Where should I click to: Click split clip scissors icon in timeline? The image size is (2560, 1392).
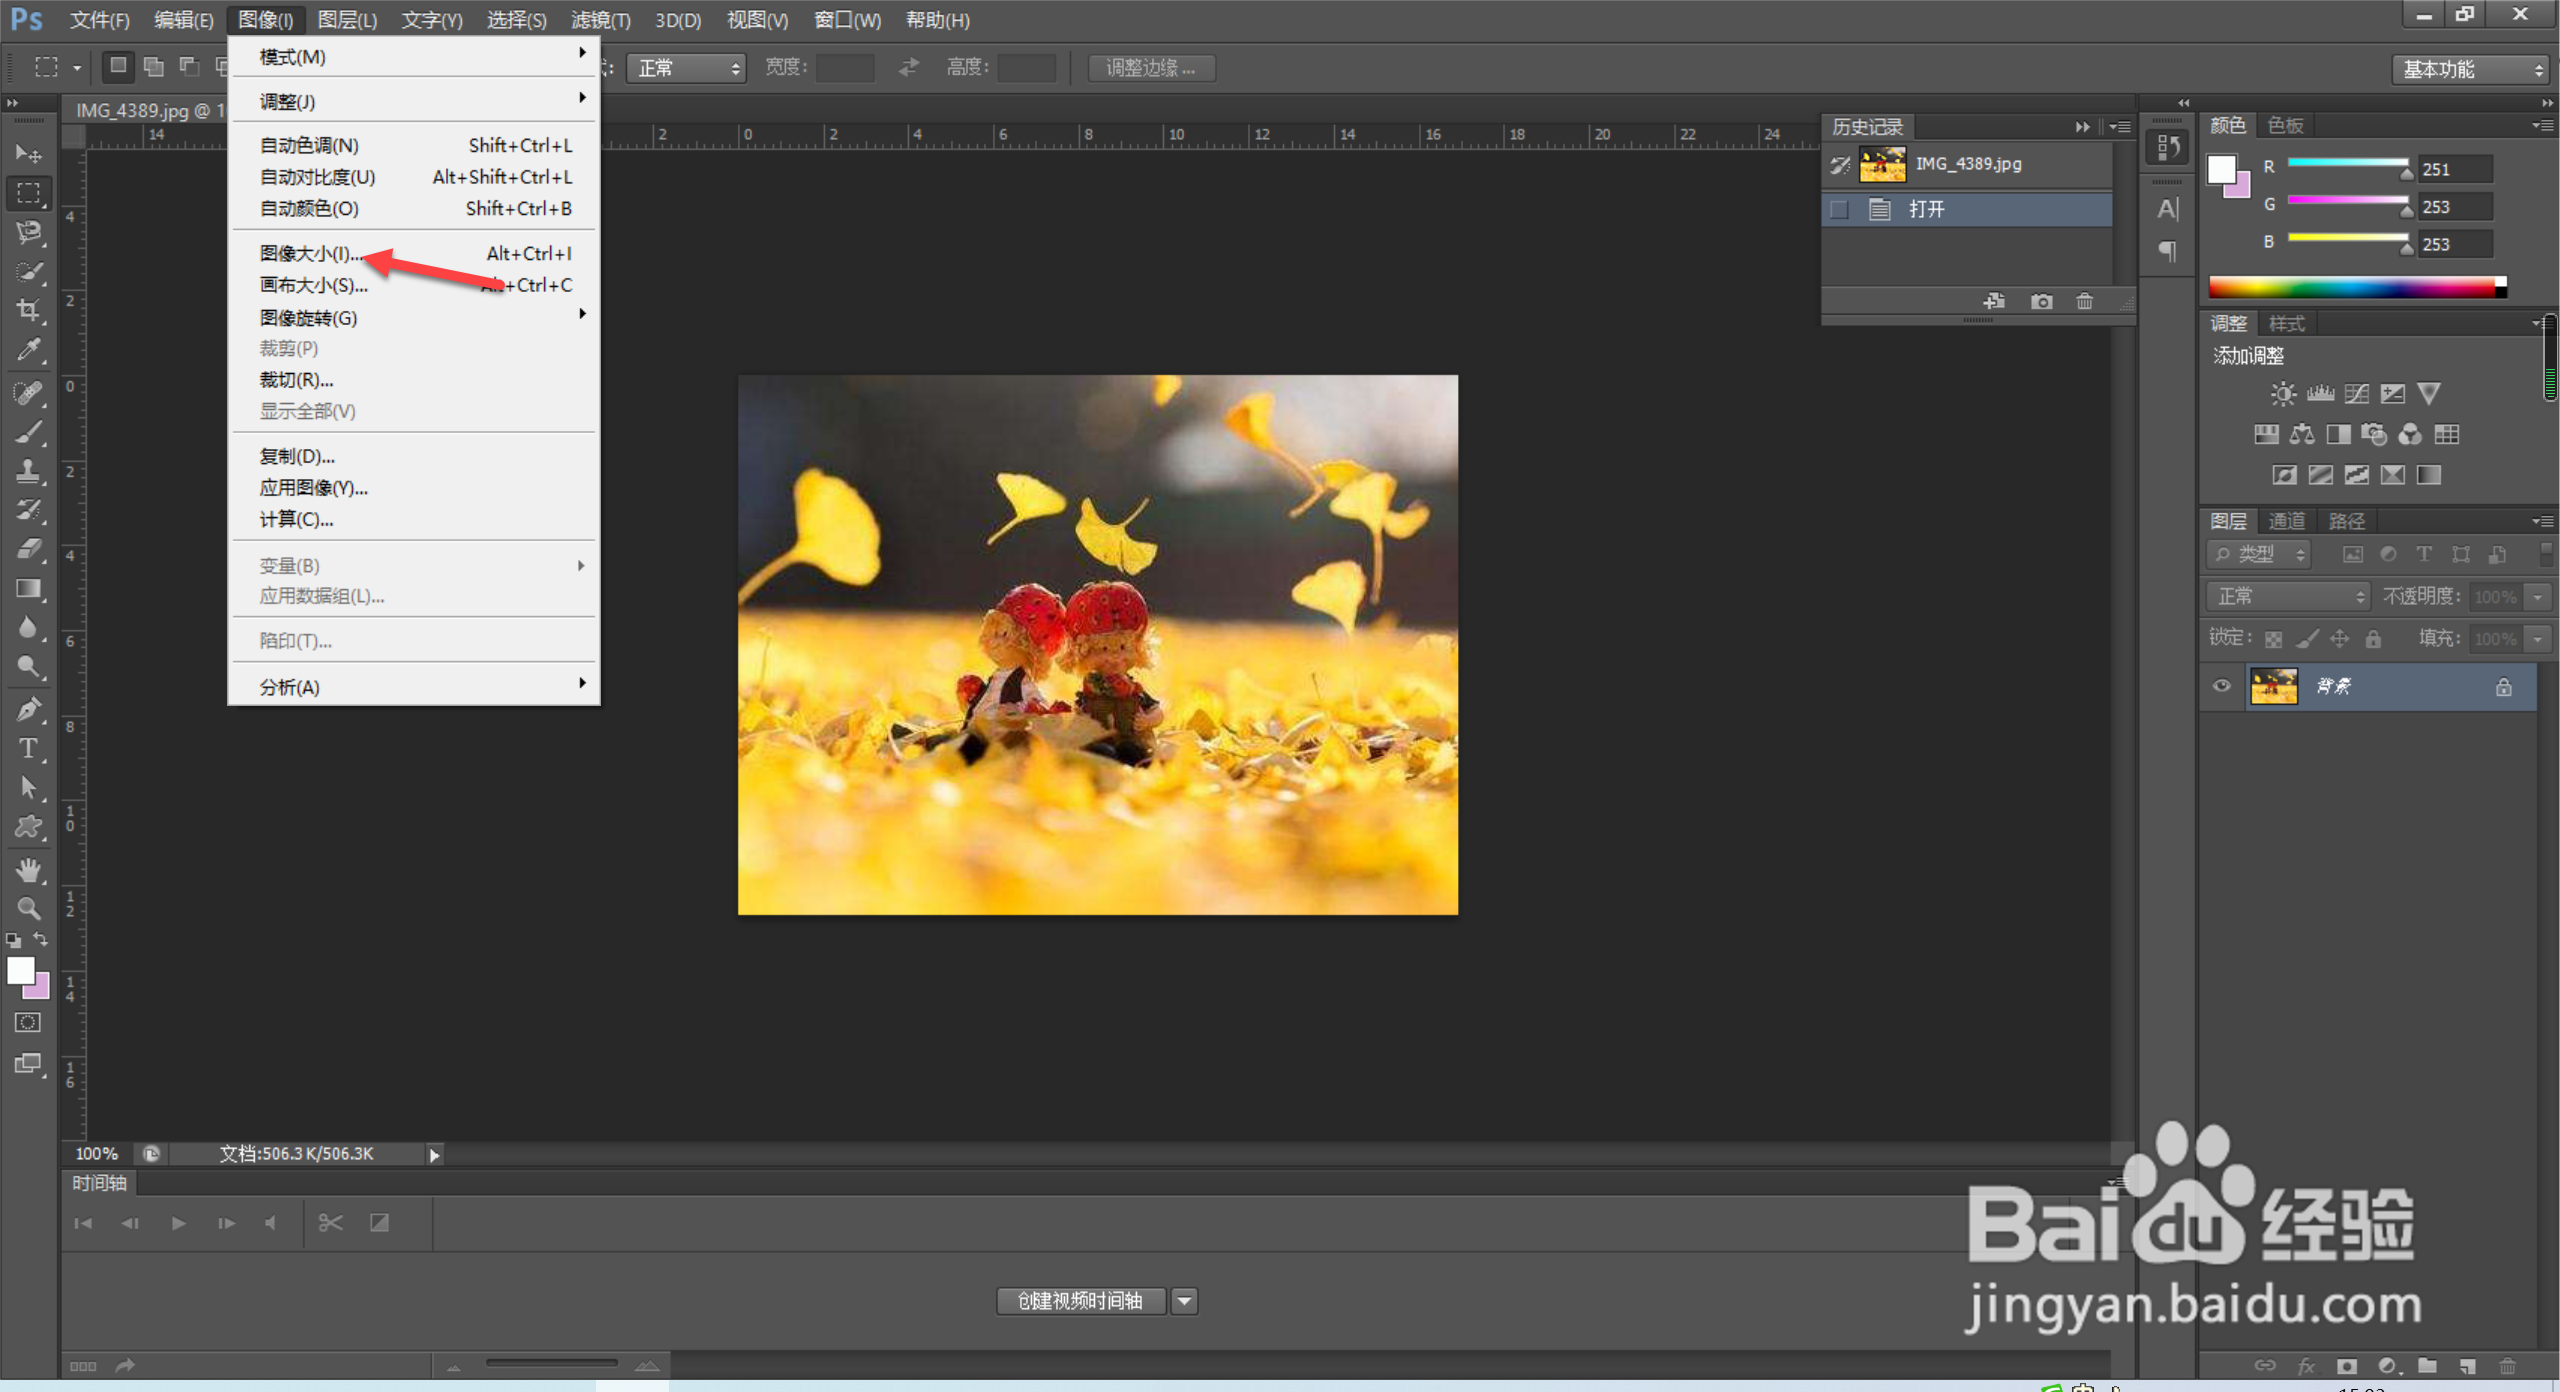[x=330, y=1223]
